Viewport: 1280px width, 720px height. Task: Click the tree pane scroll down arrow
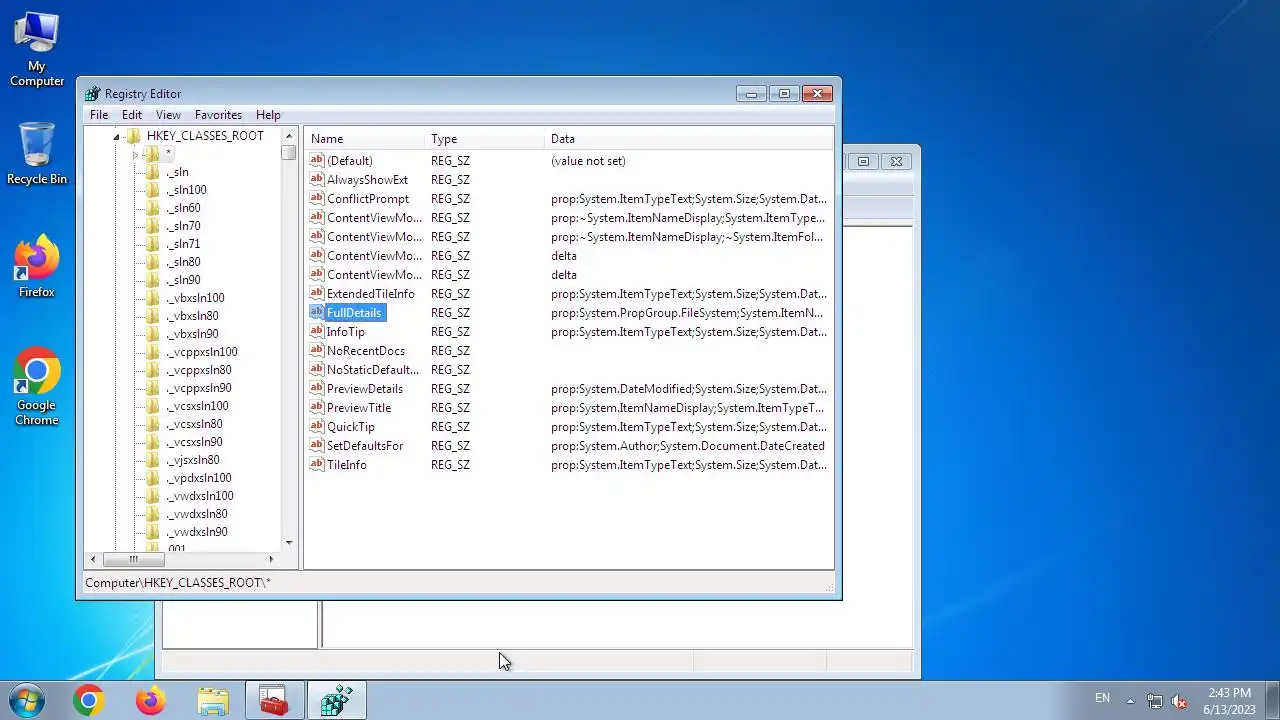tap(289, 543)
